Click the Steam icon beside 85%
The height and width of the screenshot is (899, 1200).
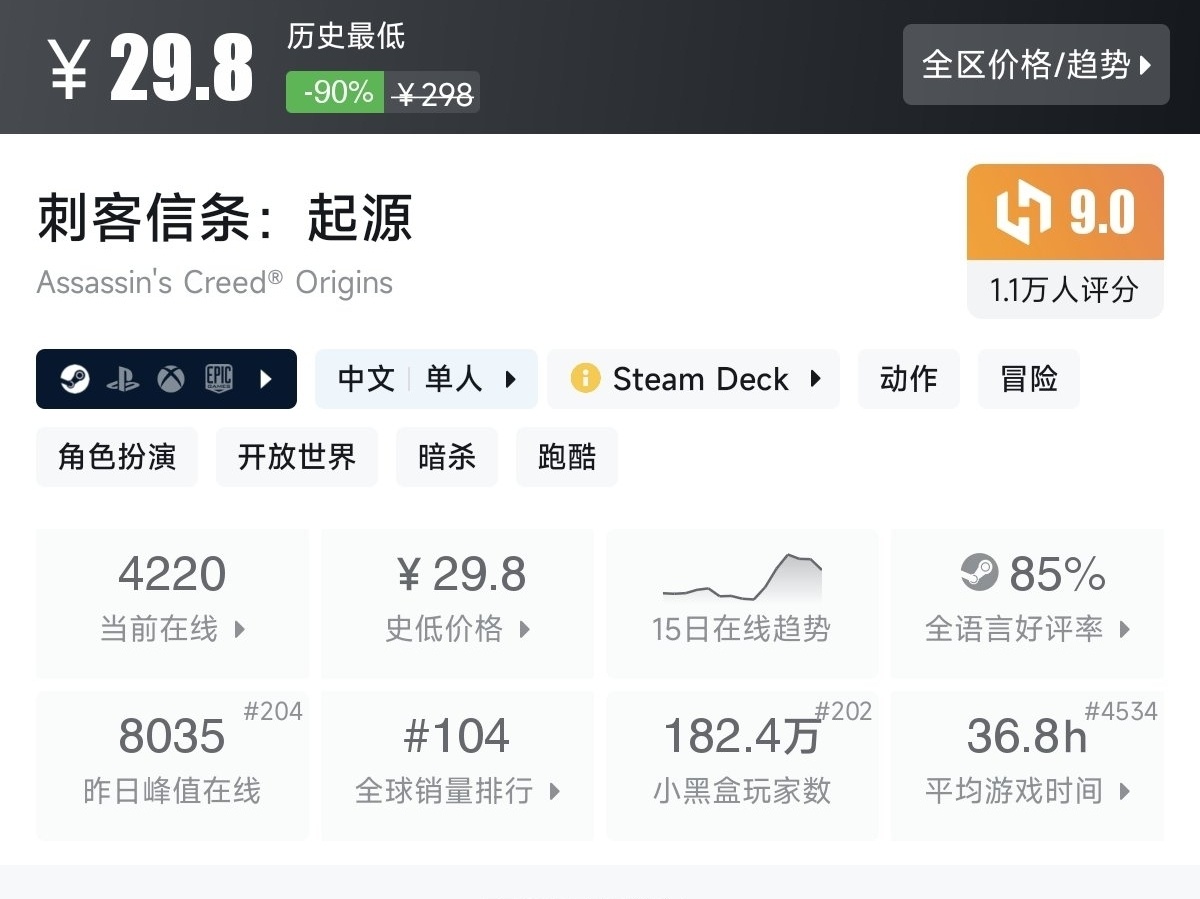click(x=979, y=573)
